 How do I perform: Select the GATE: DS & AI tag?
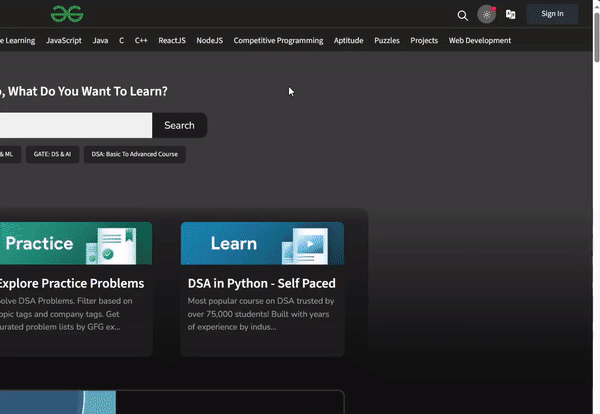click(x=52, y=154)
